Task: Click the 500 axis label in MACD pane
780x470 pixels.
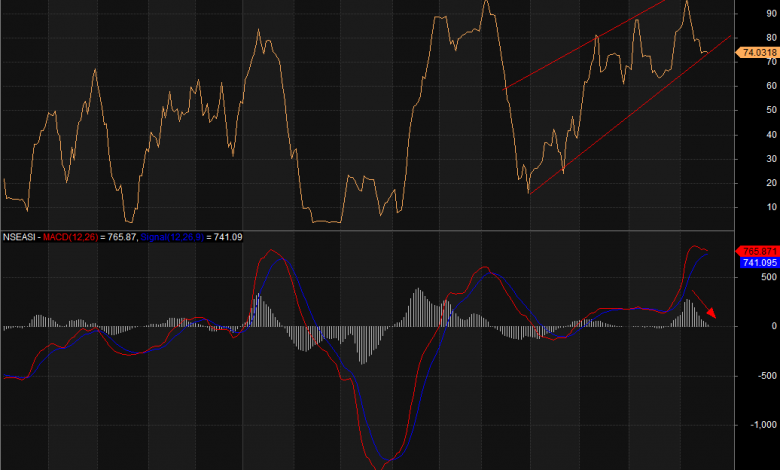Action: pos(769,277)
